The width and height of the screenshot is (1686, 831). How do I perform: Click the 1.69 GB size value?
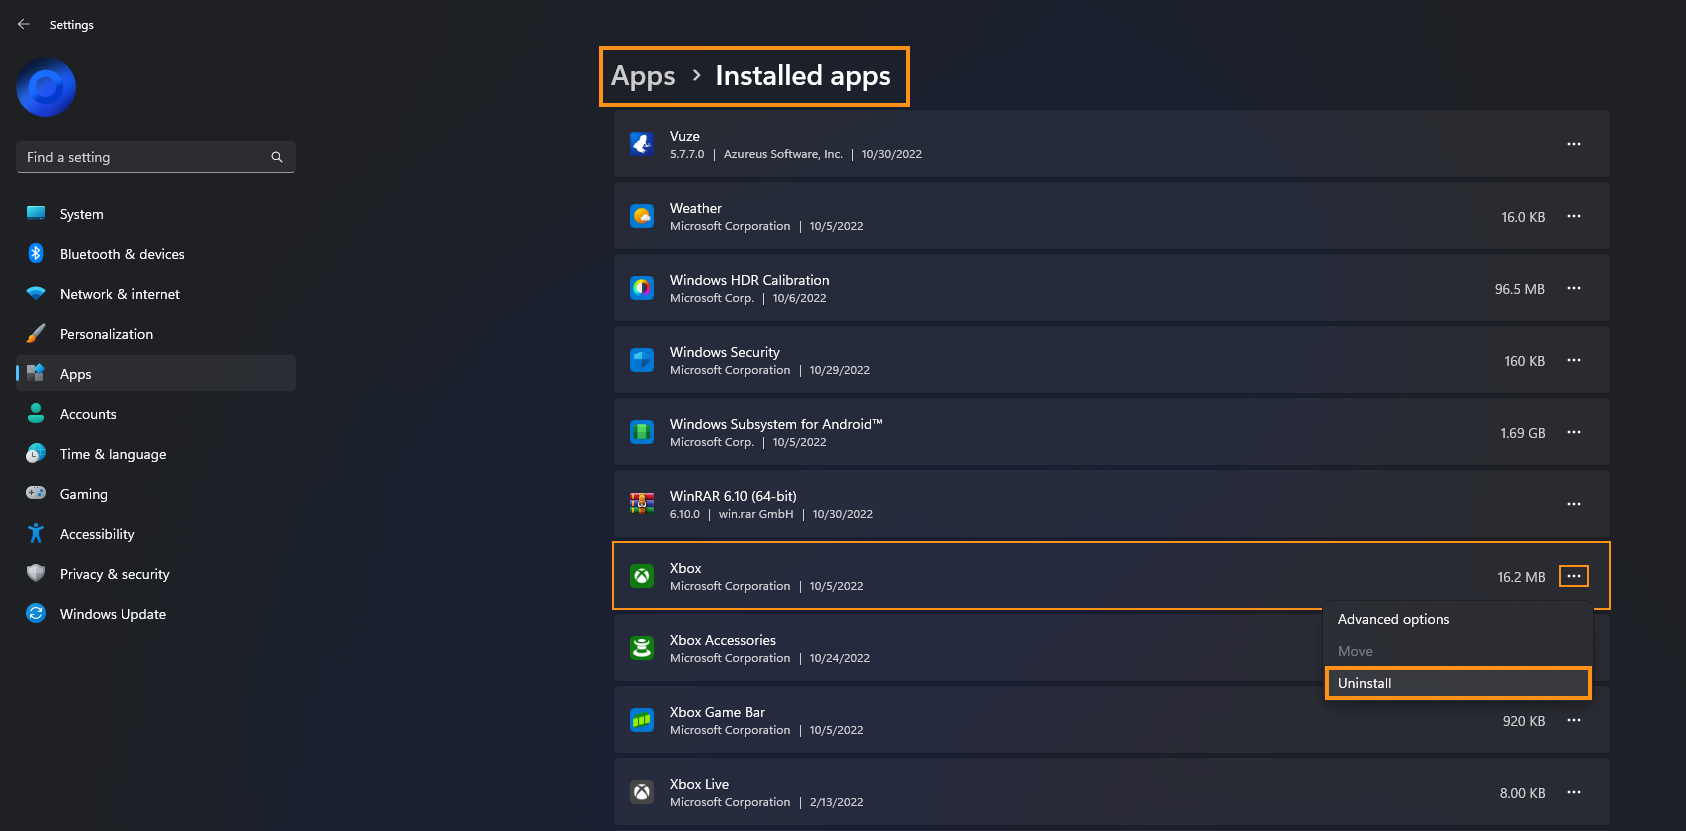click(x=1522, y=433)
